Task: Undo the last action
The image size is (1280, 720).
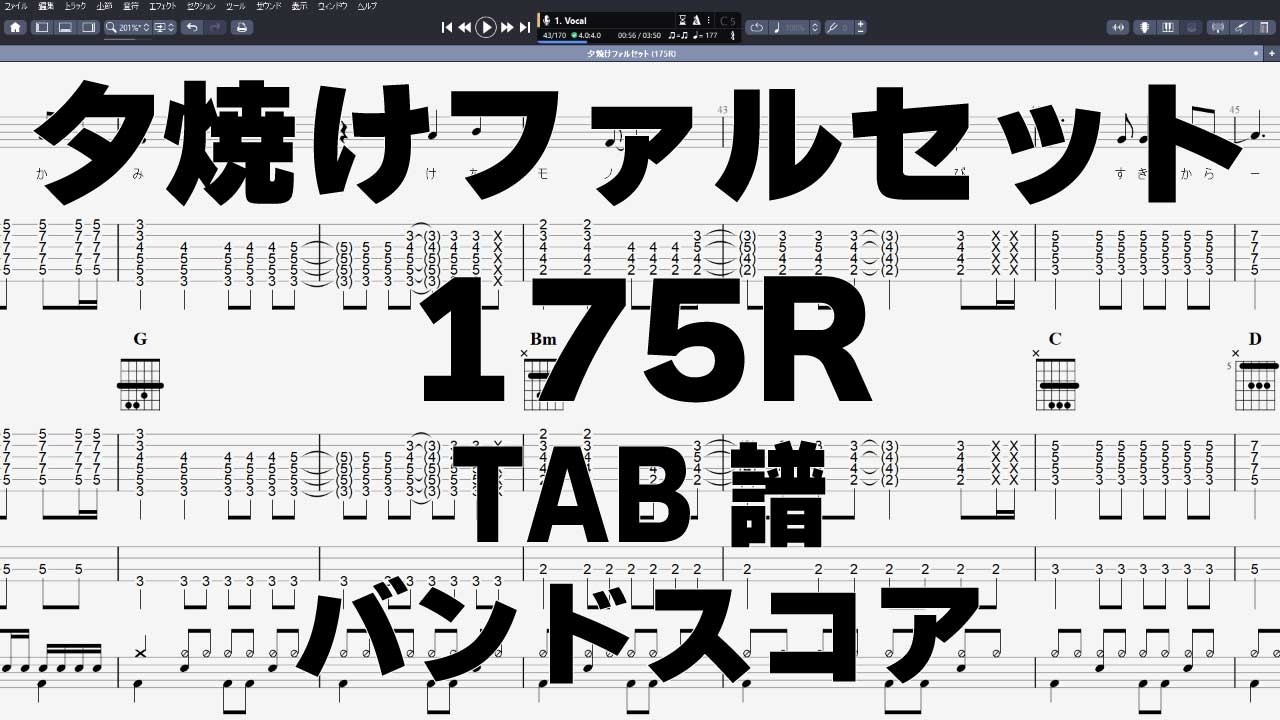Action: click(x=192, y=27)
